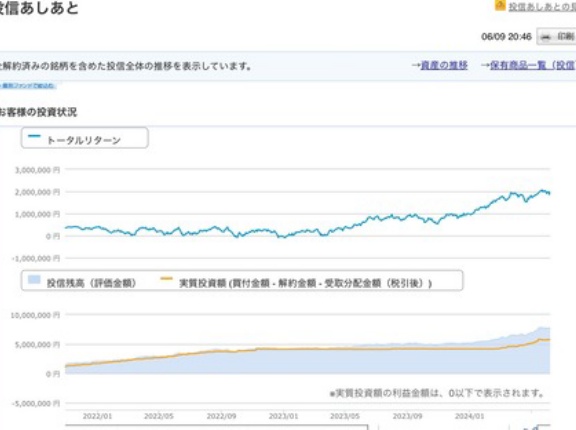This screenshot has height=430, width=576.
Task: Toggle the orange 実質投資額 legend marker
Action: [166, 279]
